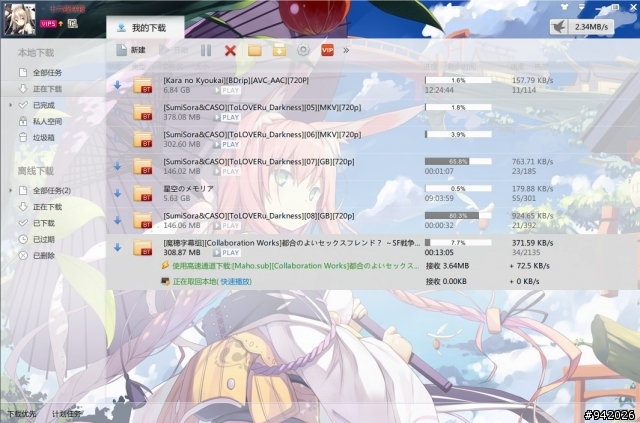The width and height of the screenshot is (640, 423).
Task: Click the 80.3% progress bar
Action: (458, 216)
